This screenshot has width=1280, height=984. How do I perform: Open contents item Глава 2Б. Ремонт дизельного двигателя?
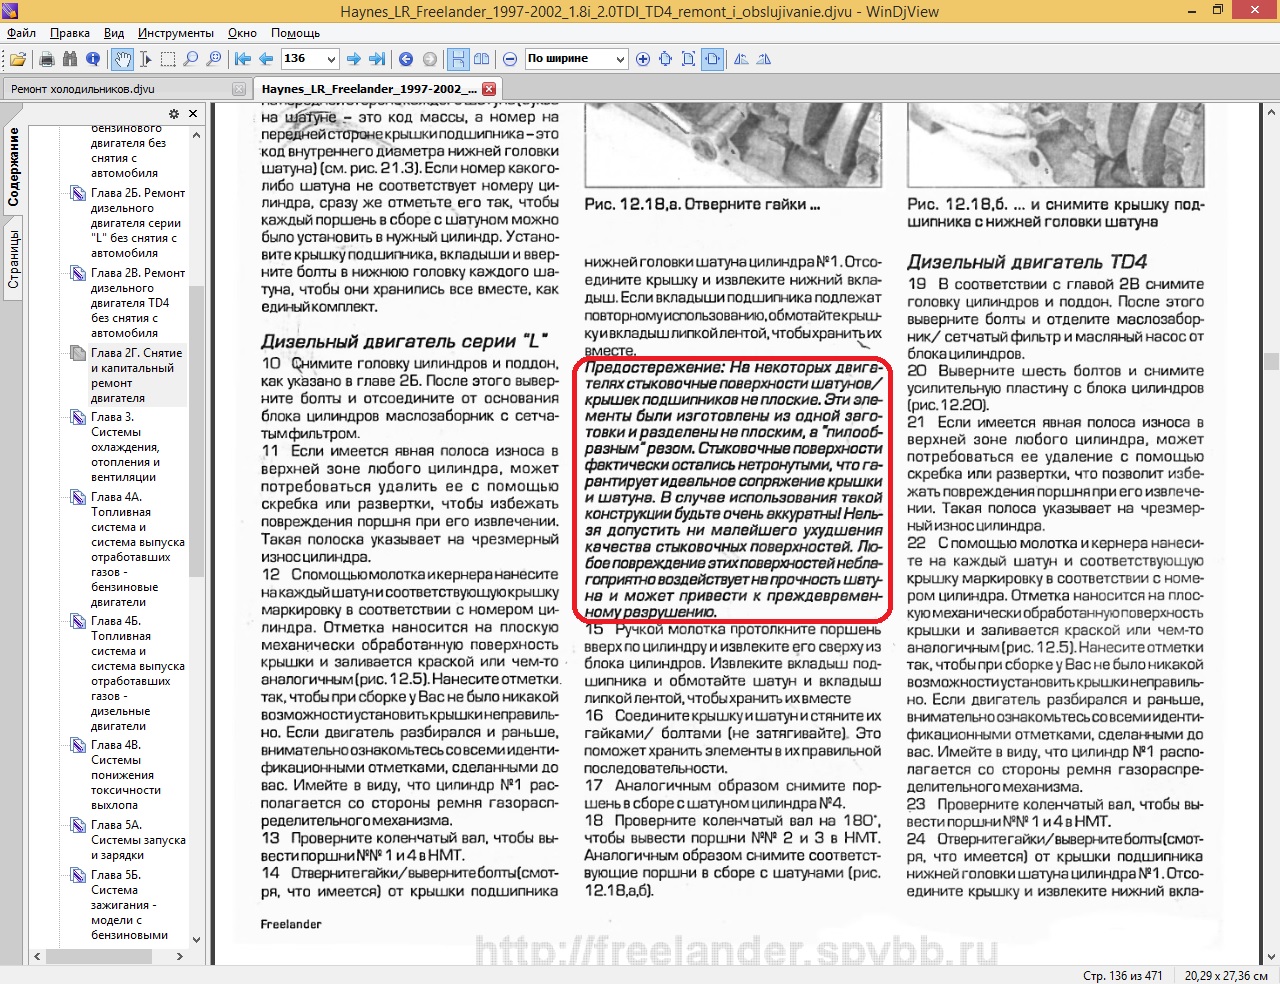(x=138, y=223)
